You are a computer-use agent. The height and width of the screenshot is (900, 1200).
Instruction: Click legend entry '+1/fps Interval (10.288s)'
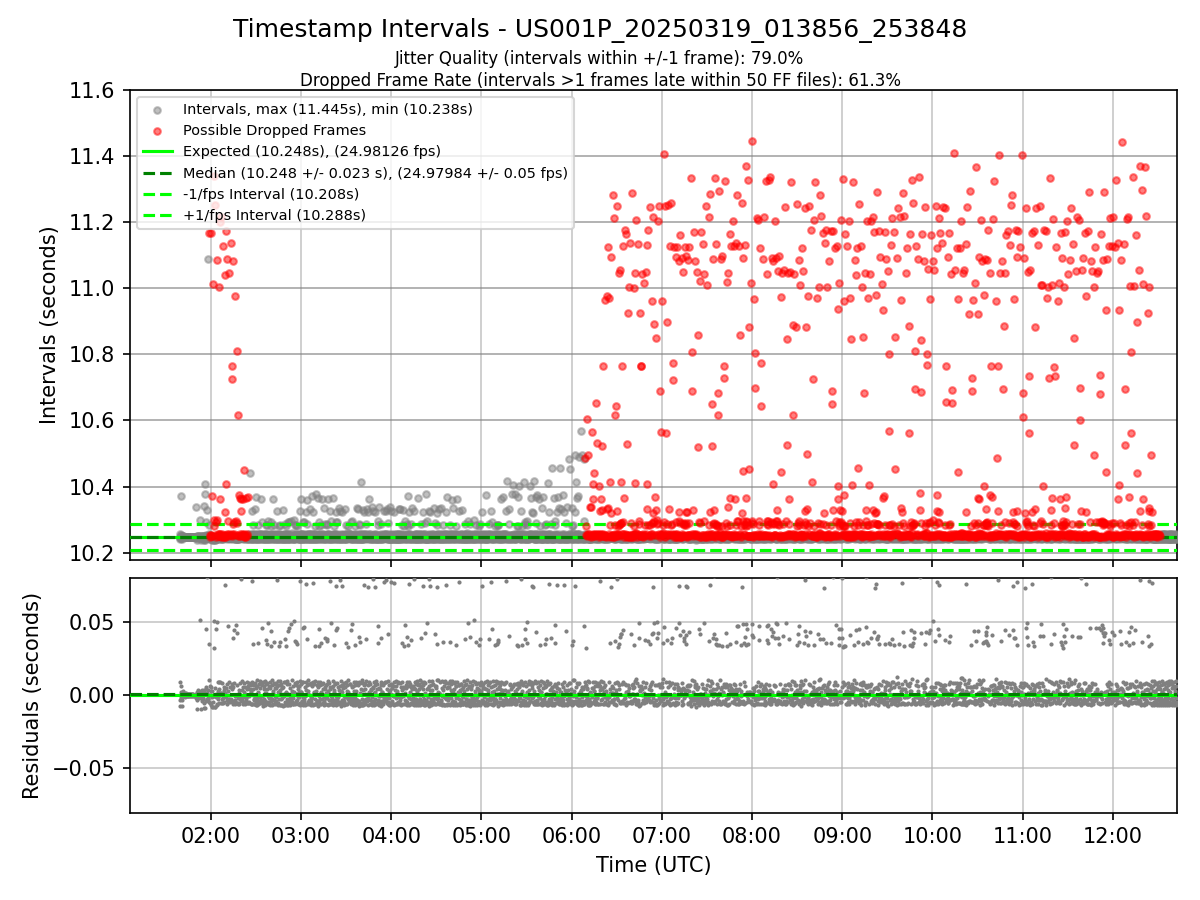click(x=274, y=215)
